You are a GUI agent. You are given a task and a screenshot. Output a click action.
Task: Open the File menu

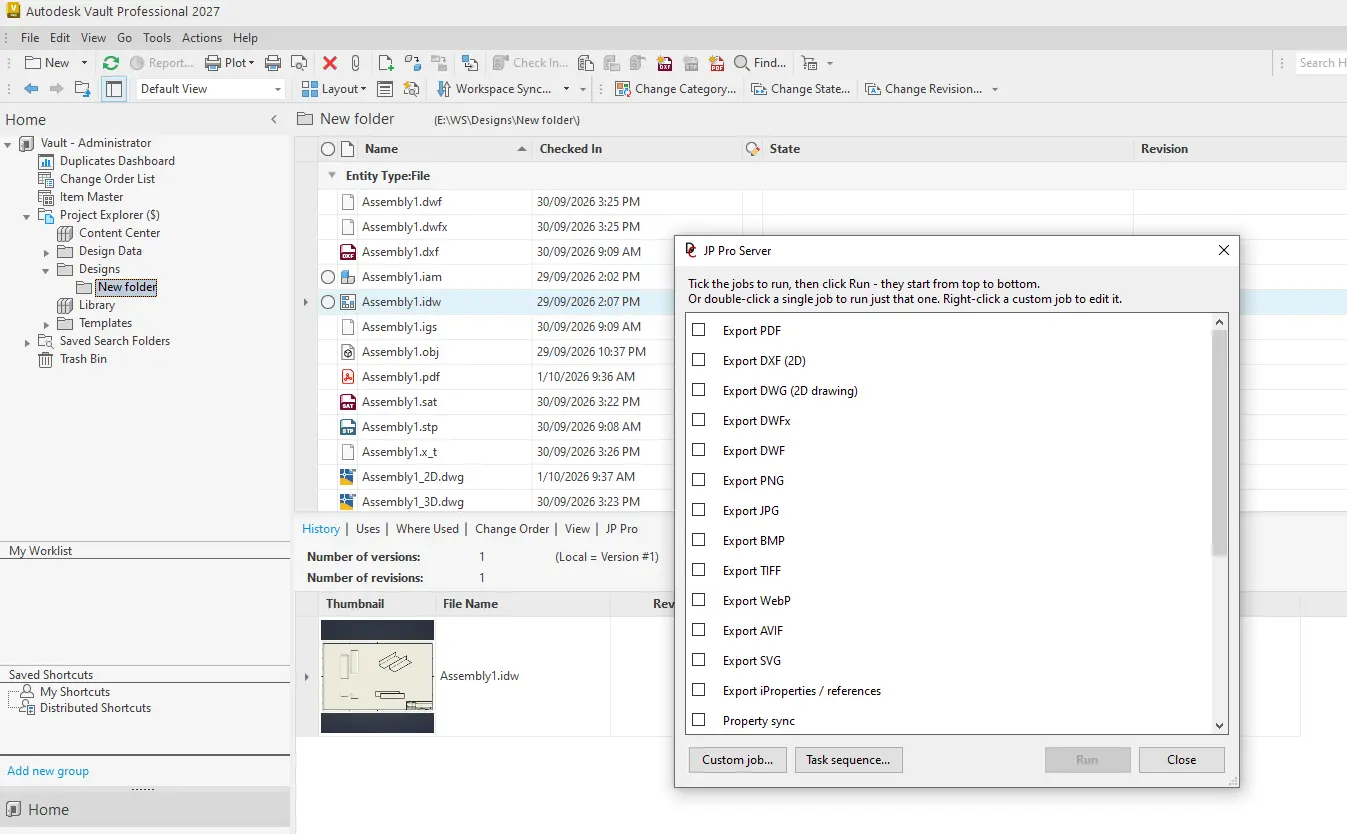coord(30,38)
